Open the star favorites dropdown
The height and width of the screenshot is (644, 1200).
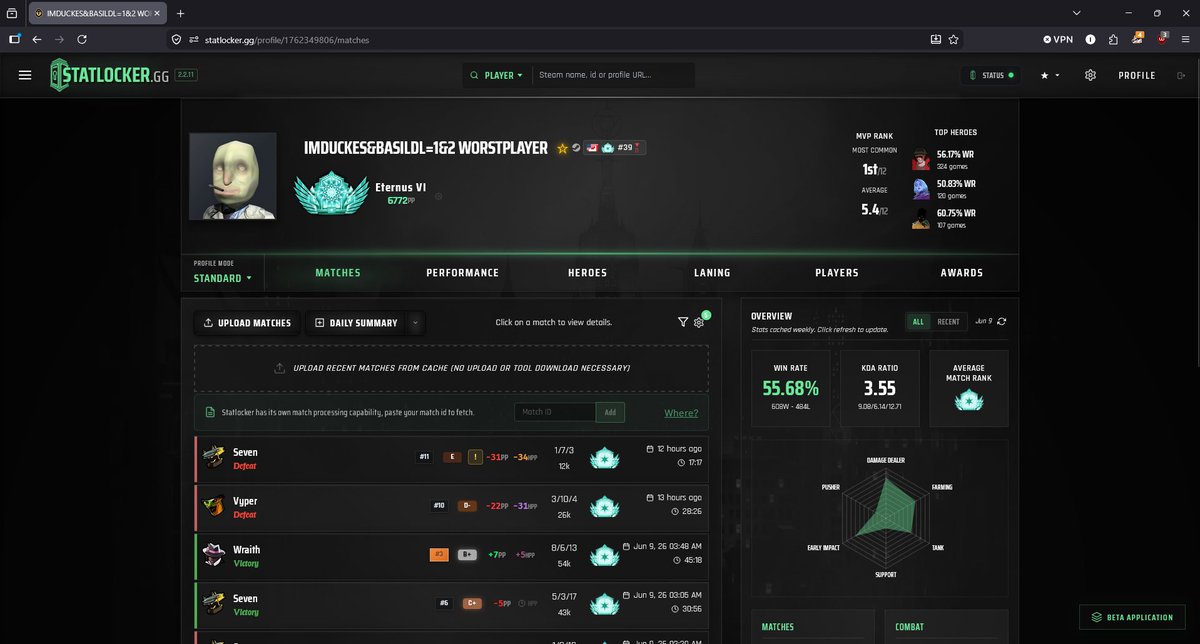(1050, 75)
